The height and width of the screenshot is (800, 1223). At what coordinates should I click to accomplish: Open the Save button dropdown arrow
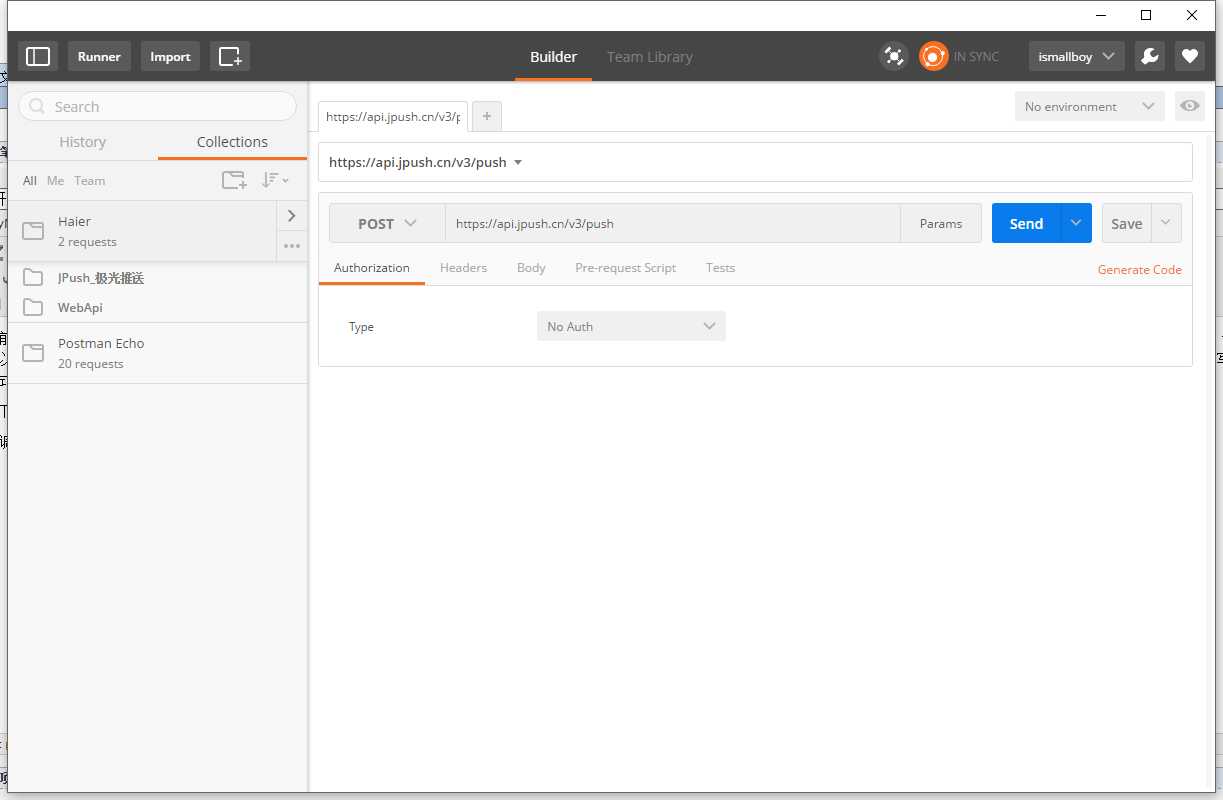click(1166, 223)
